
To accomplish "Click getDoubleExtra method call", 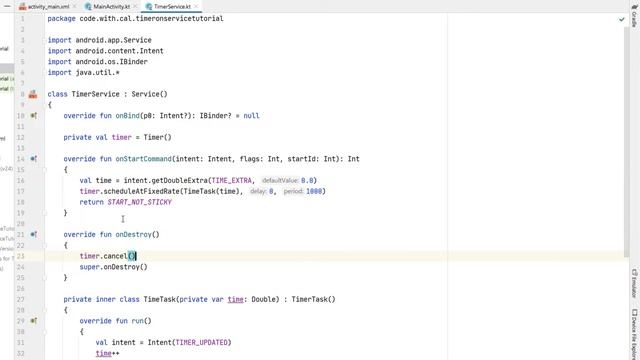I will coord(180,180).
